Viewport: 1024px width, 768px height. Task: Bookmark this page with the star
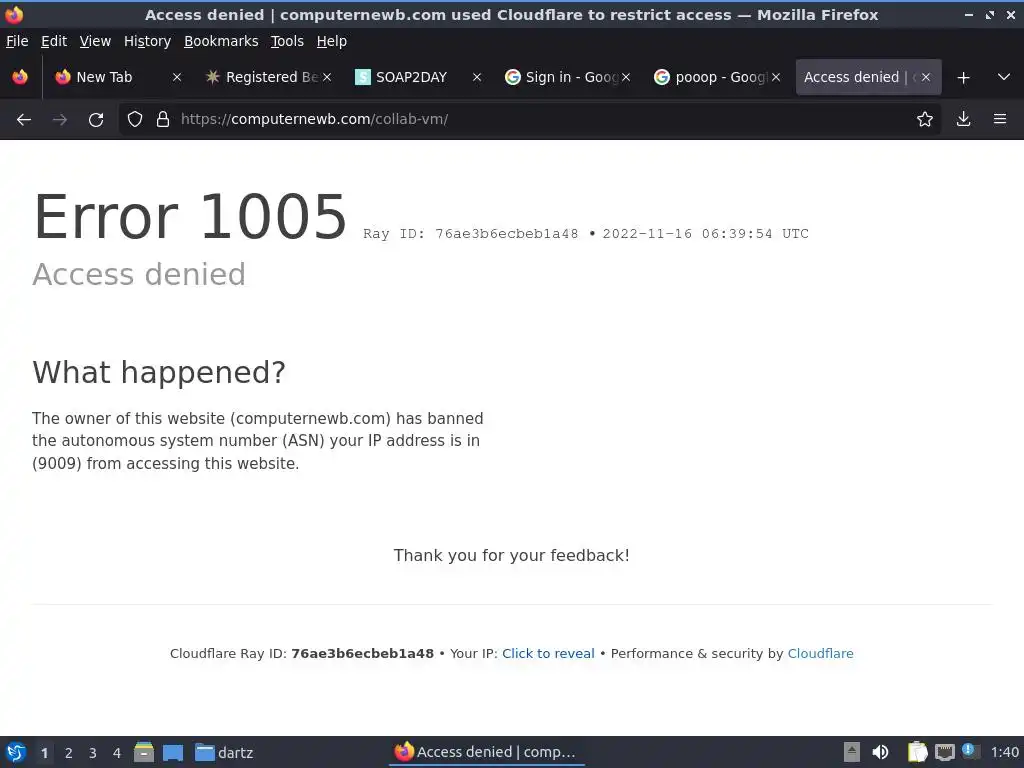coord(925,119)
